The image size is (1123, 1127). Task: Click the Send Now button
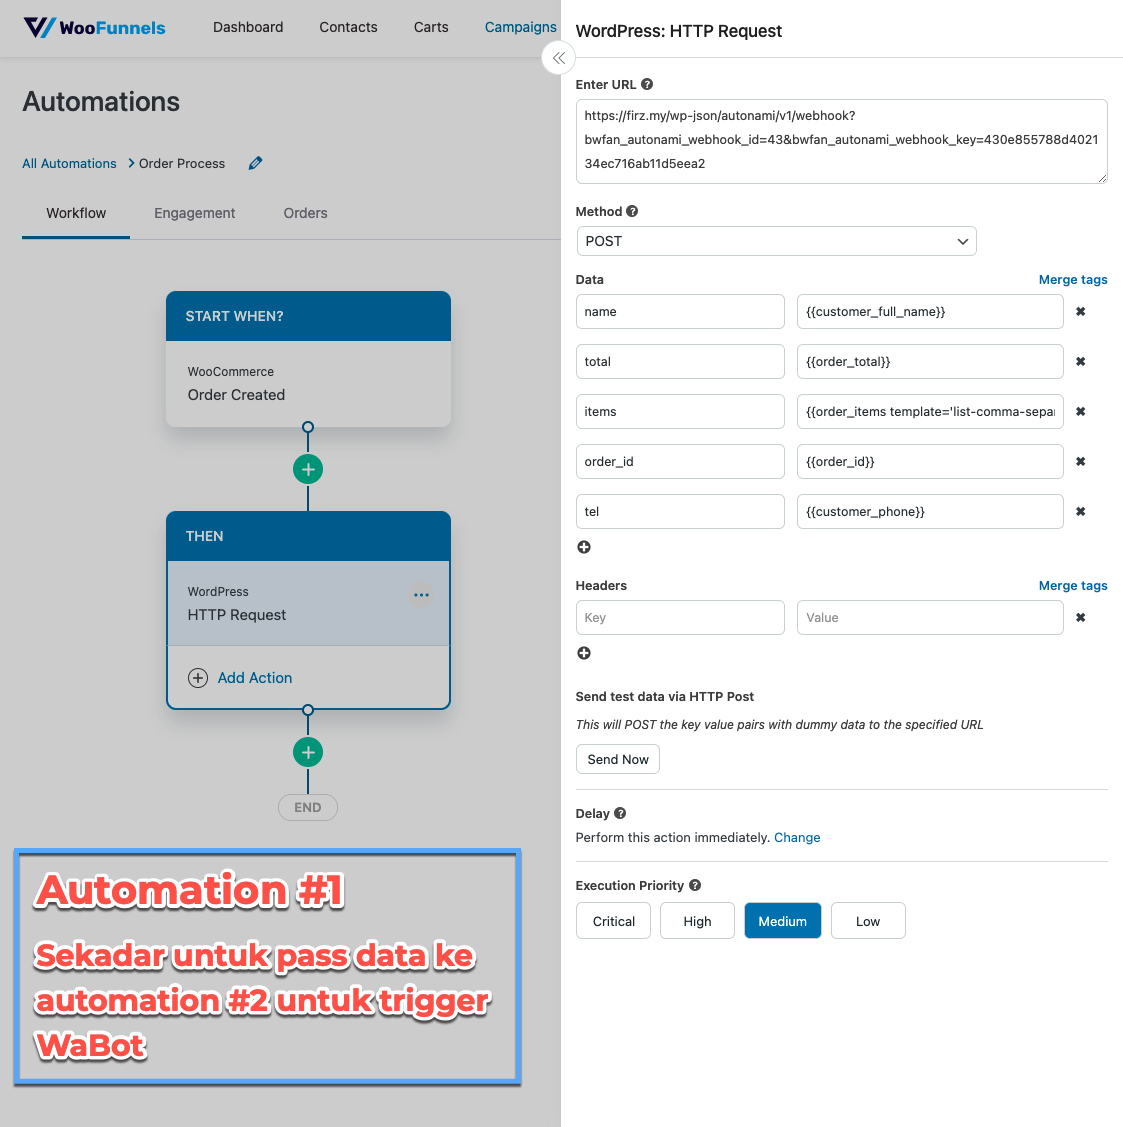[618, 759]
